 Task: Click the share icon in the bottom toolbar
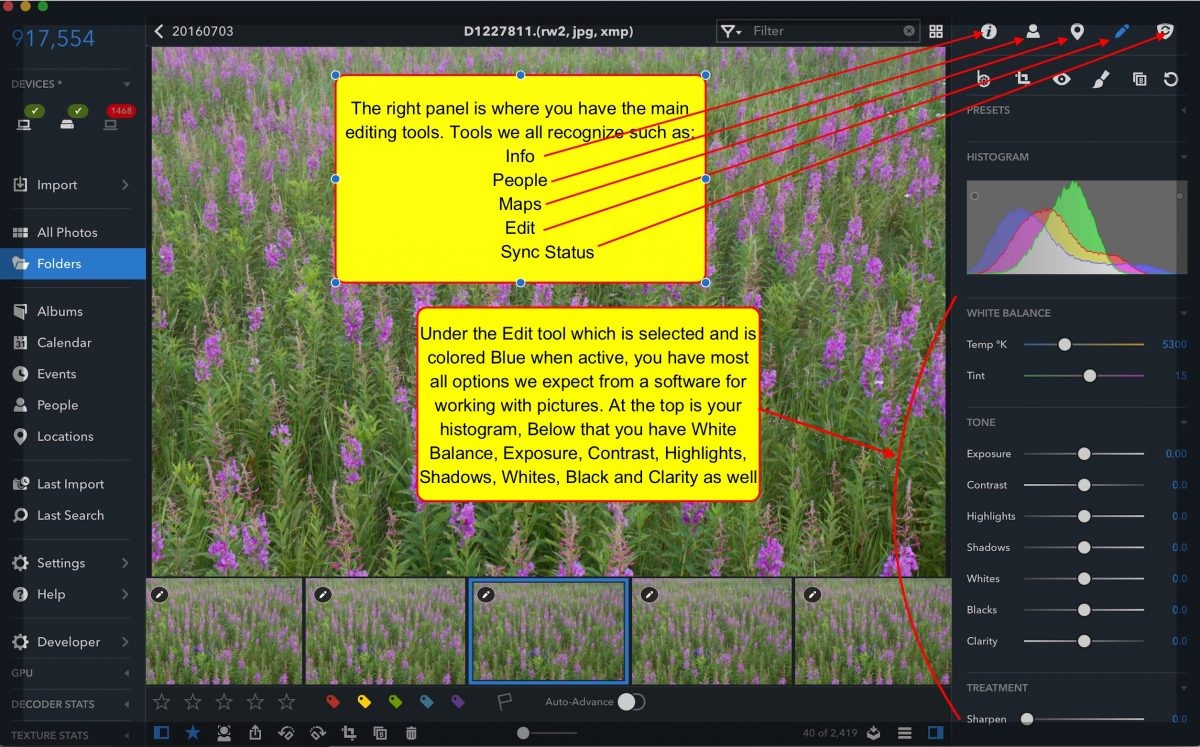click(255, 733)
